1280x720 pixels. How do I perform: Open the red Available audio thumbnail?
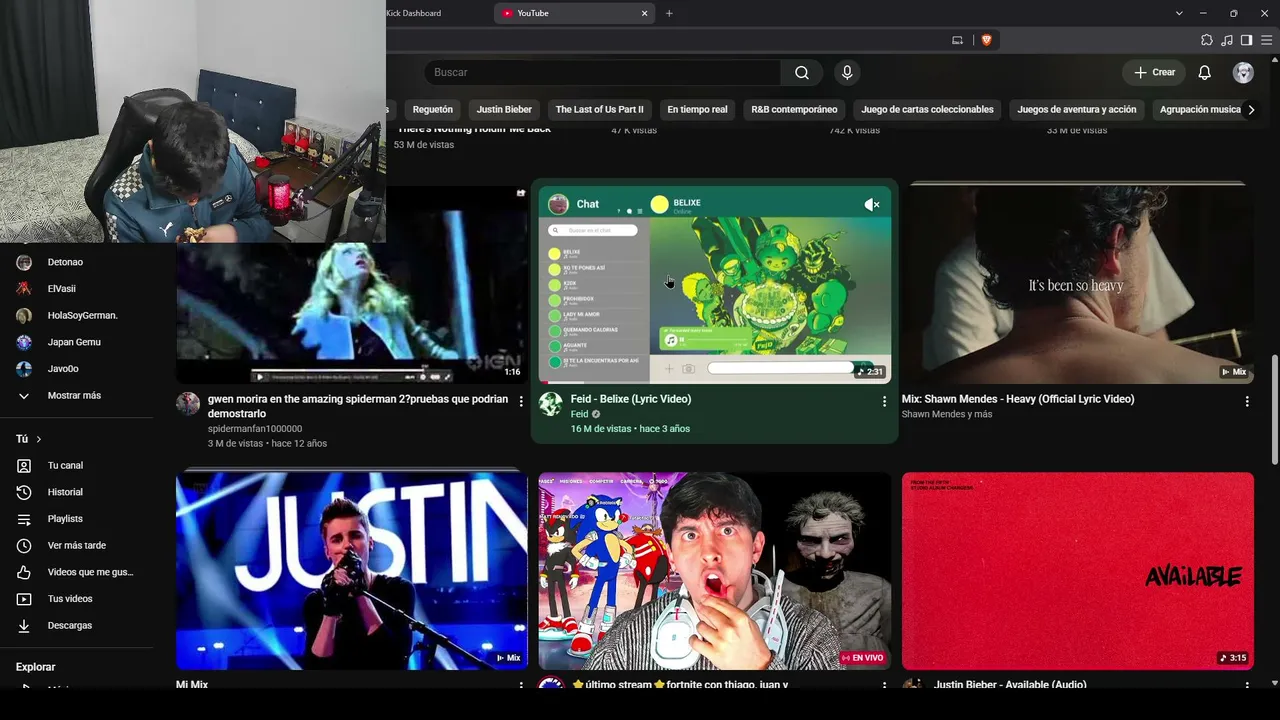pyautogui.click(x=1078, y=570)
